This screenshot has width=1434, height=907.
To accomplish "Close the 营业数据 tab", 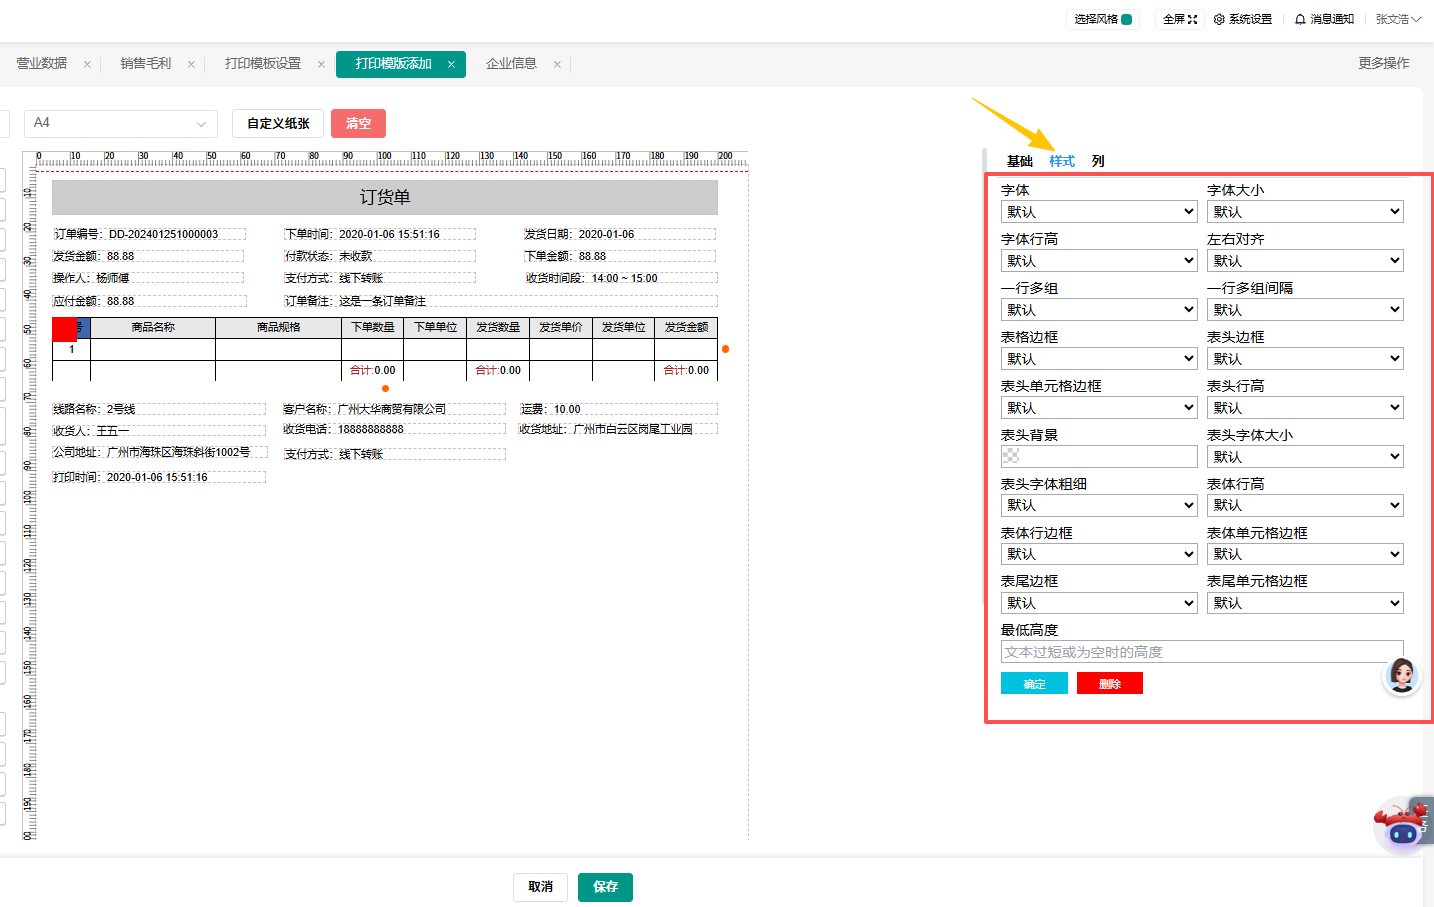I will pos(87,64).
